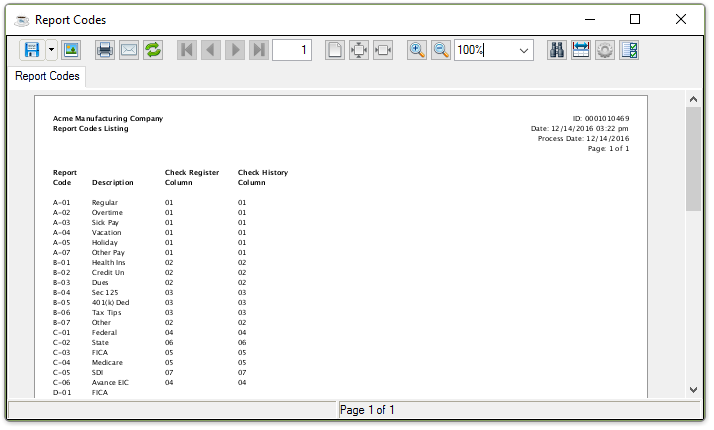Click the 'Avance EIC' description

pyautogui.click(x=110, y=383)
